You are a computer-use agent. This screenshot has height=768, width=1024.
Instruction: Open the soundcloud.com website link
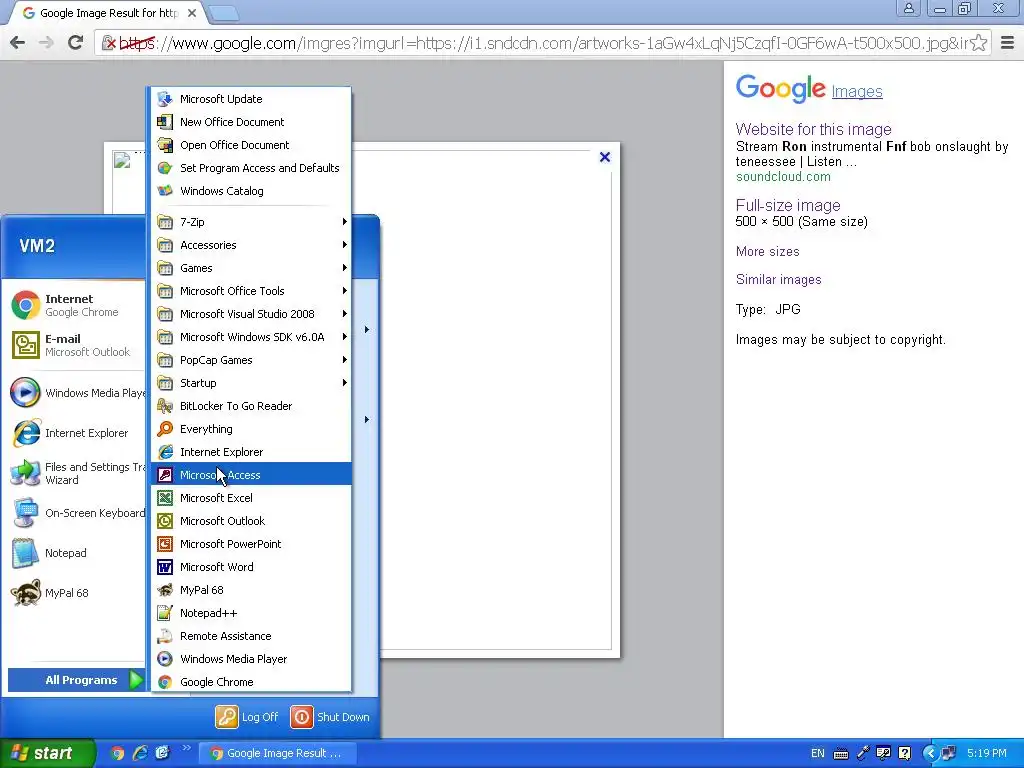pyautogui.click(x=783, y=176)
